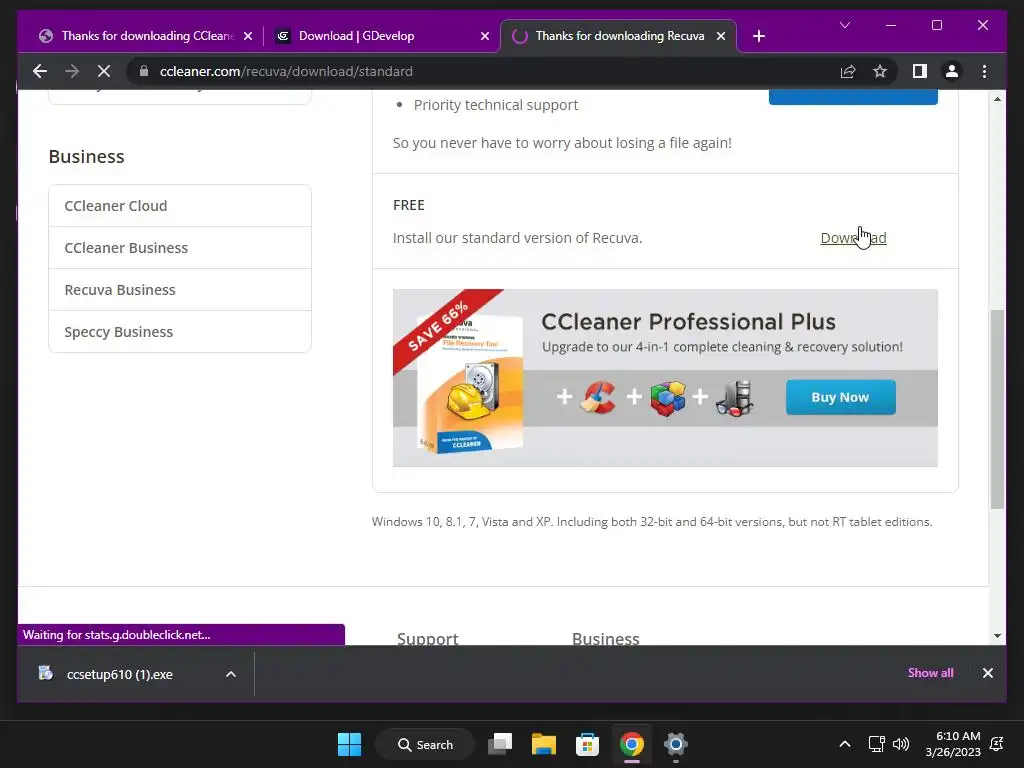
Task: Click the Windows compatibility note text
Action: pyautogui.click(x=652, y=522)
